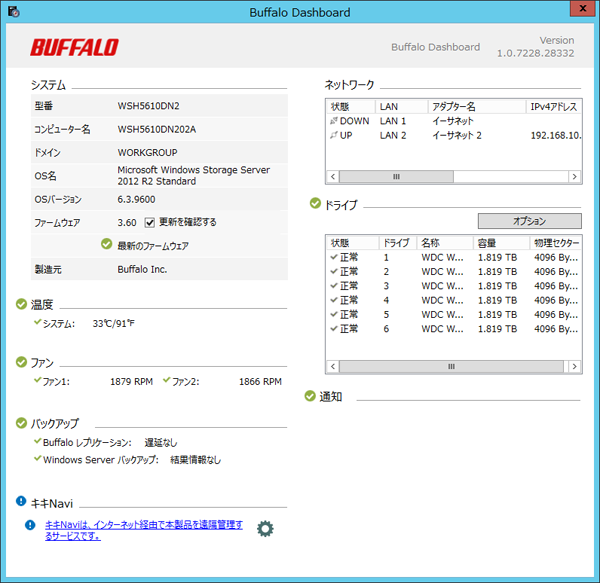The width and height of the screenshot is (600, 583).
Task: Click the gear icon in キキNavi section
Action: tap(265, 528)
